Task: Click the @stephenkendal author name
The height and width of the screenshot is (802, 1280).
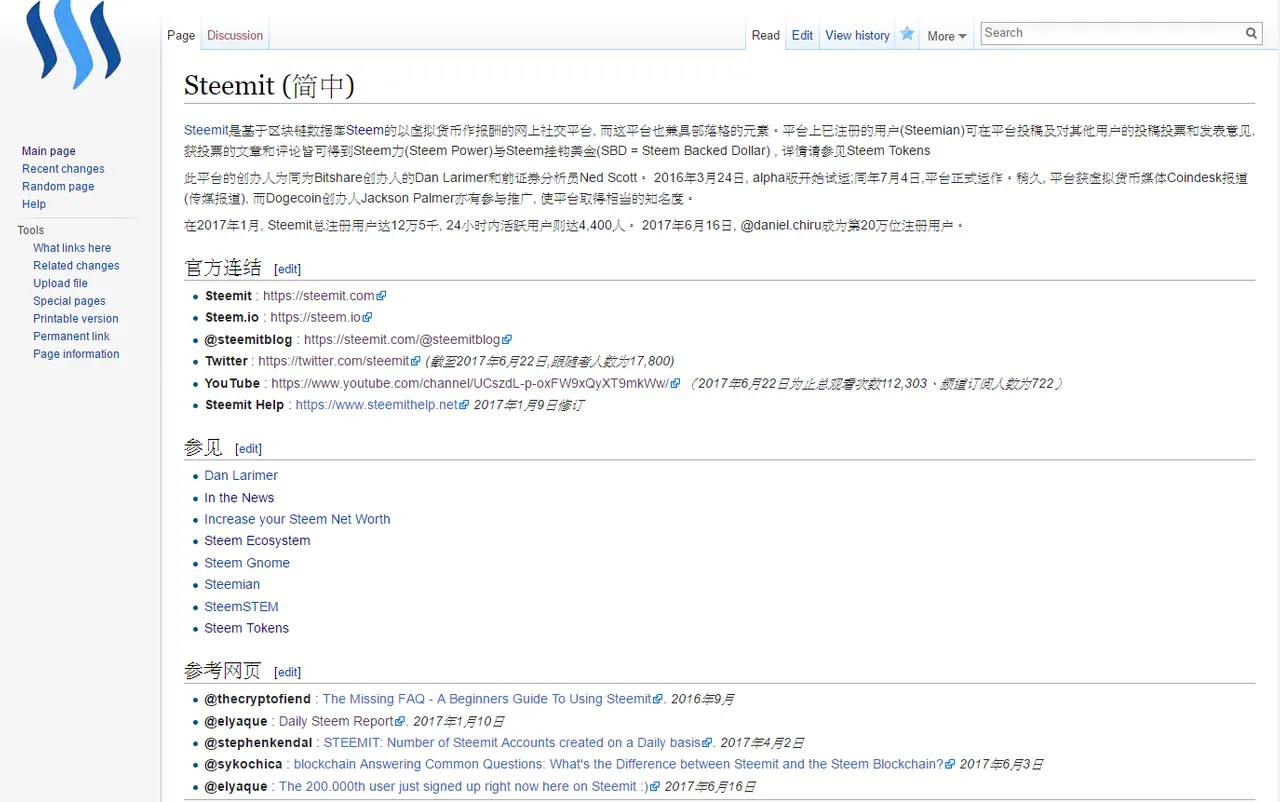Action: click(x=258, y=743)
